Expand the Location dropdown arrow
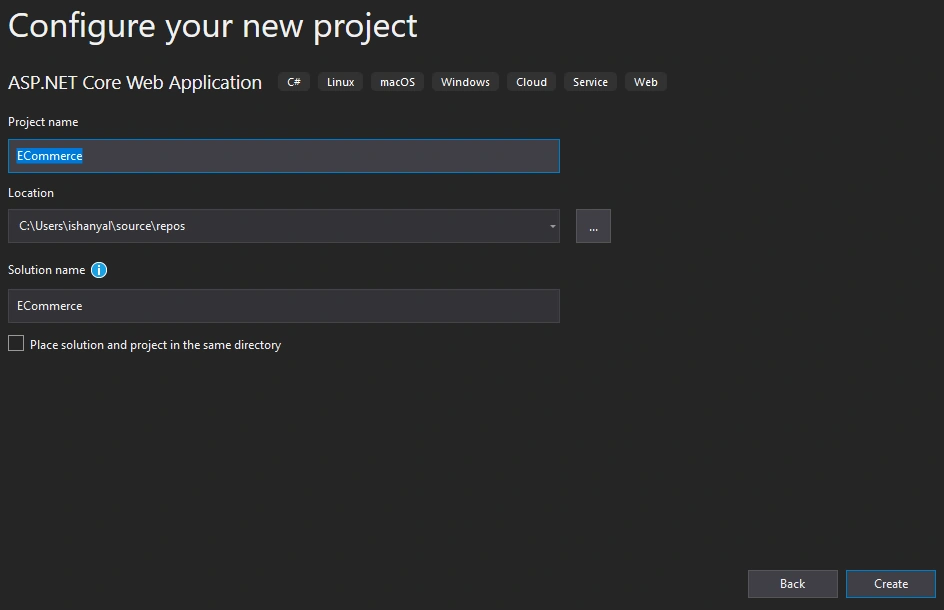 click(x=552, y=226)
